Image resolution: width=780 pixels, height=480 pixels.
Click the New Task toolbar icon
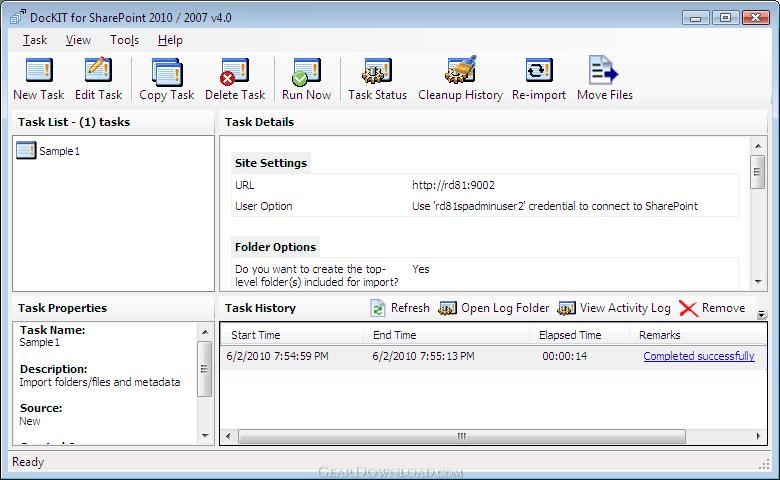(39, 70)
